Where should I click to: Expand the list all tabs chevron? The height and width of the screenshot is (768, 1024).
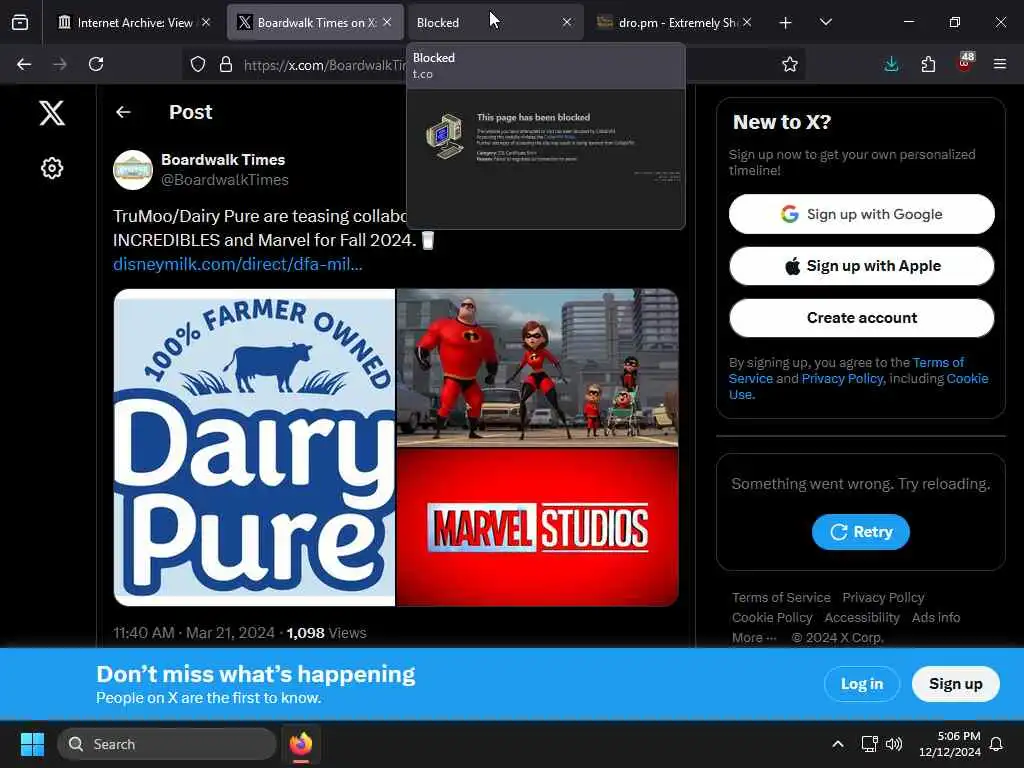[825, 22]
